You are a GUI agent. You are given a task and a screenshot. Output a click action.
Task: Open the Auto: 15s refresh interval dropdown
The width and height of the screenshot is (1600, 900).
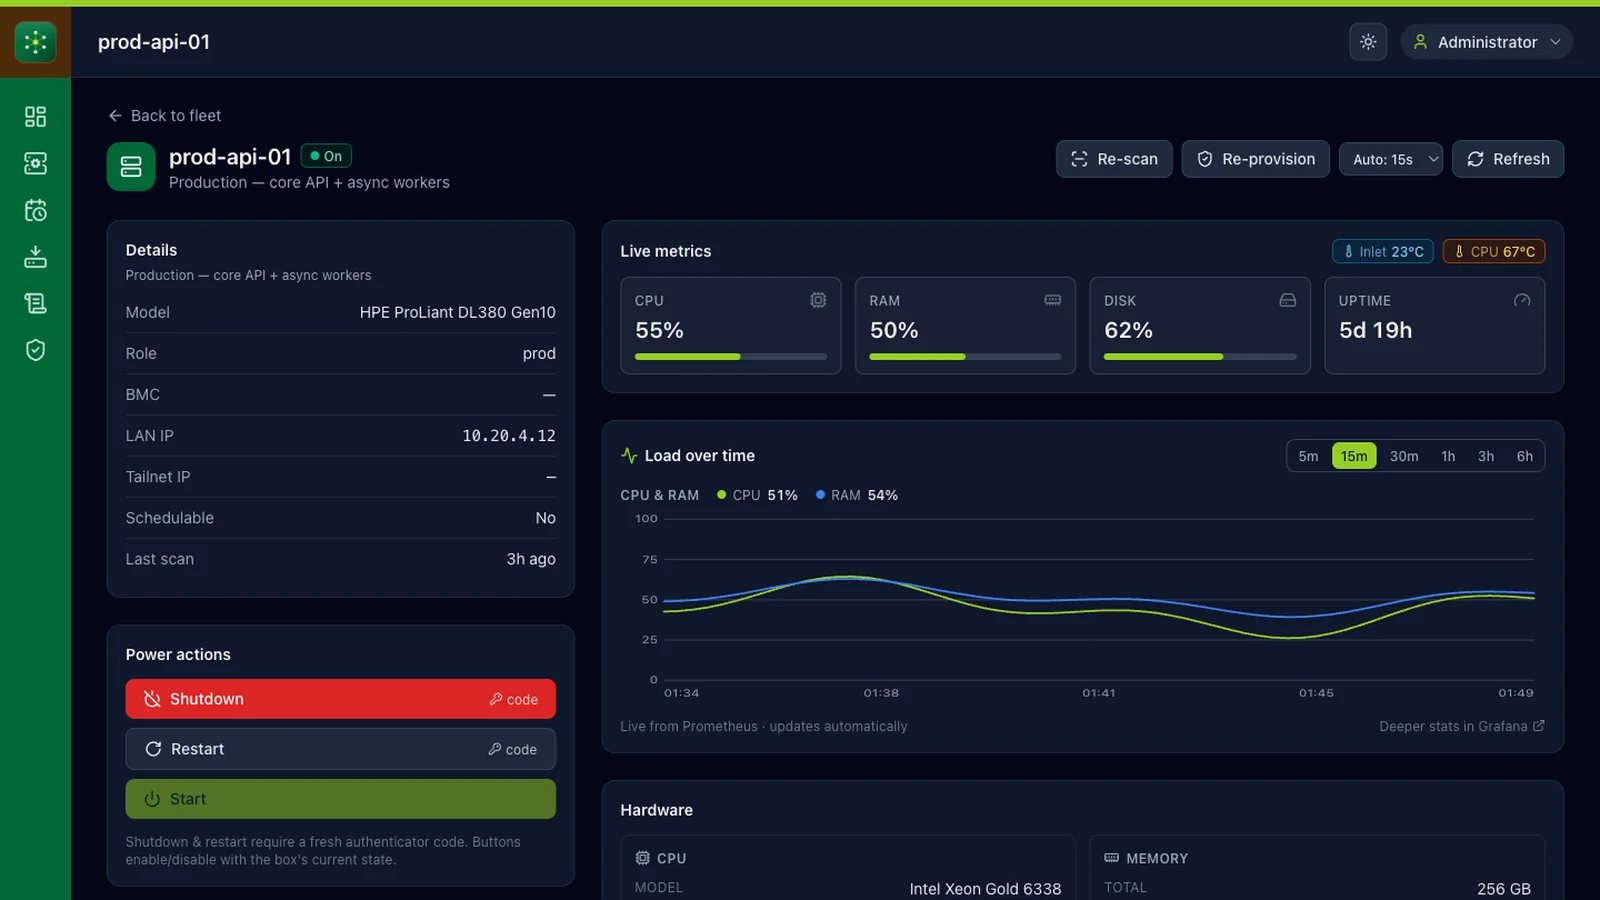pyautogui.click(x=1391, y=159)
